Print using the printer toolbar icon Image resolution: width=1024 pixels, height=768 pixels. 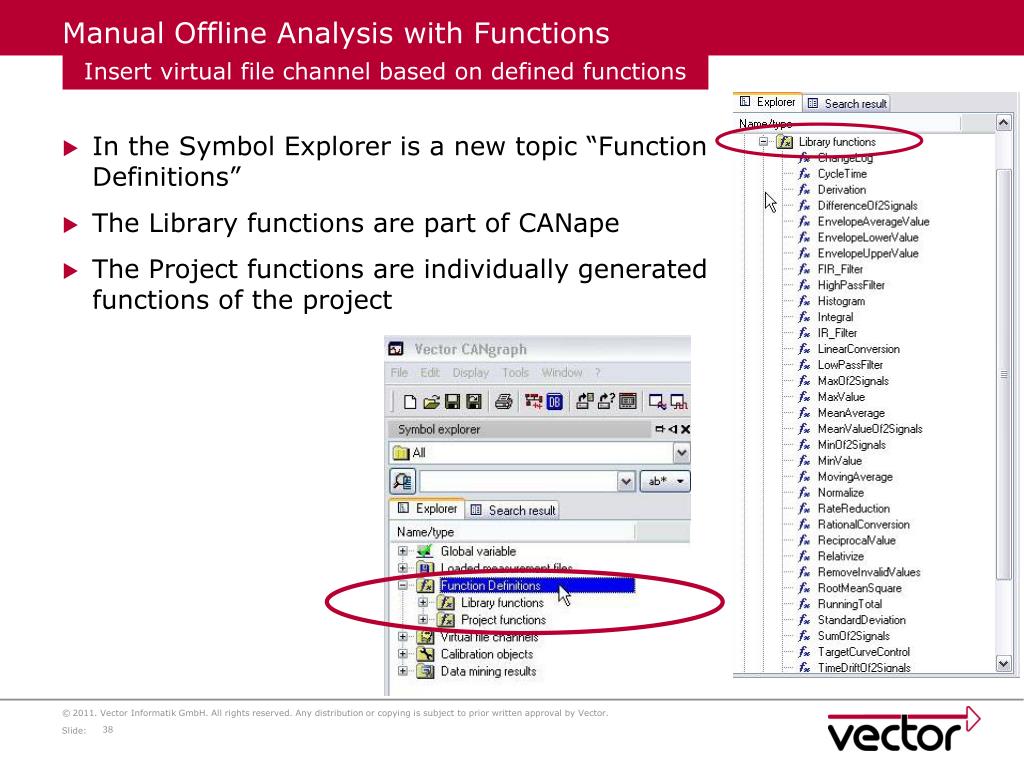point(504,402)
